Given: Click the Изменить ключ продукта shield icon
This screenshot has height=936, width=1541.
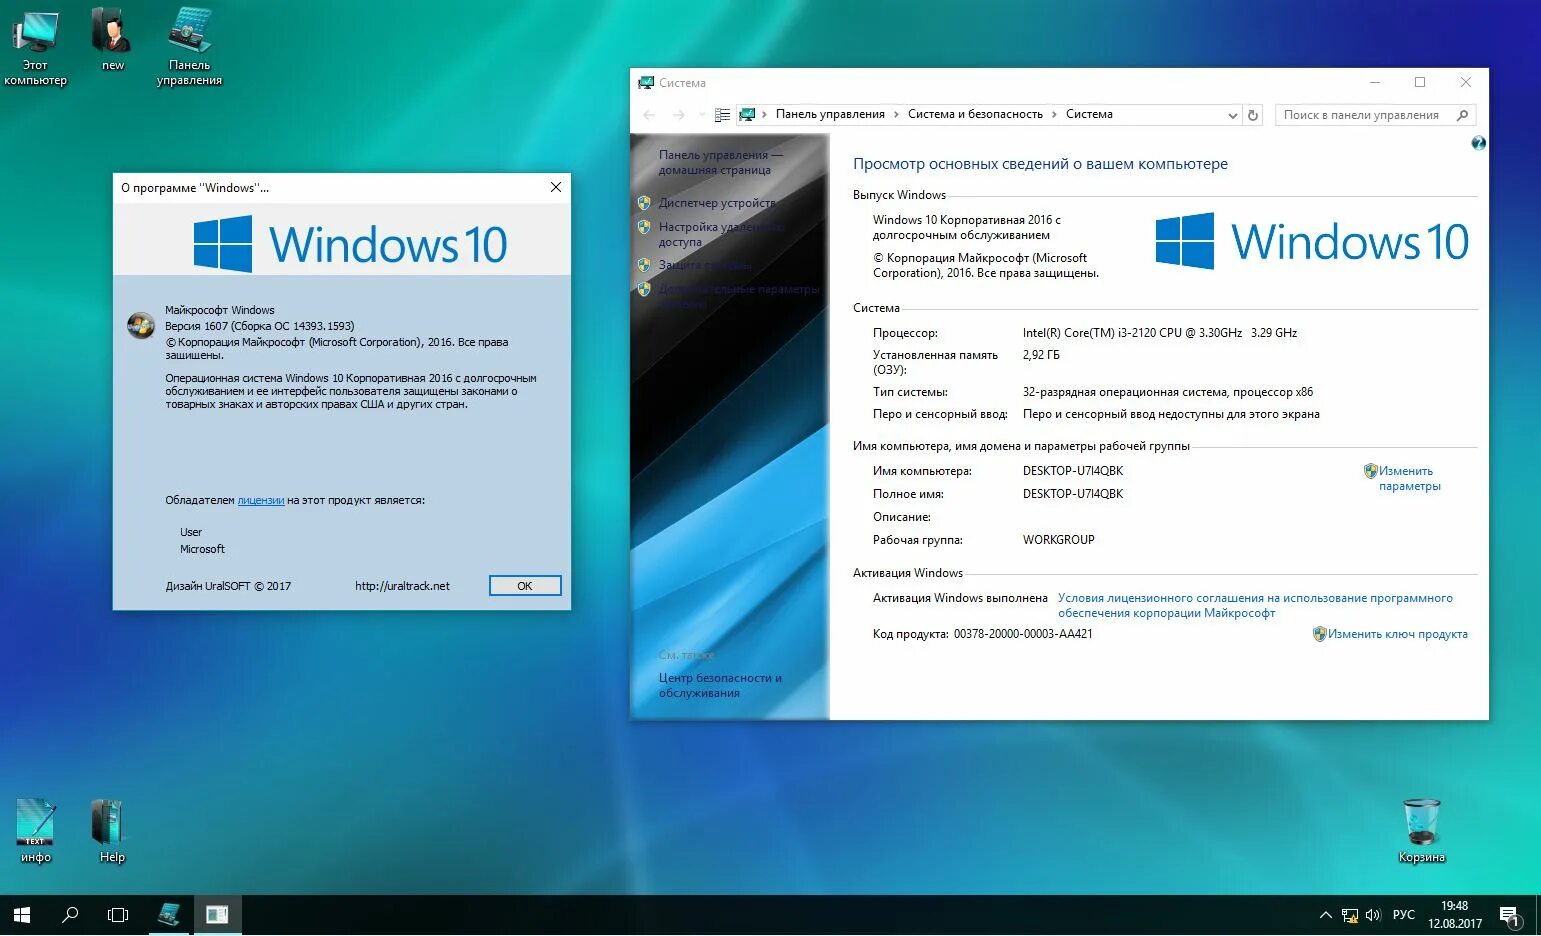Looking at the screenshot, I should click(1319, 633).
